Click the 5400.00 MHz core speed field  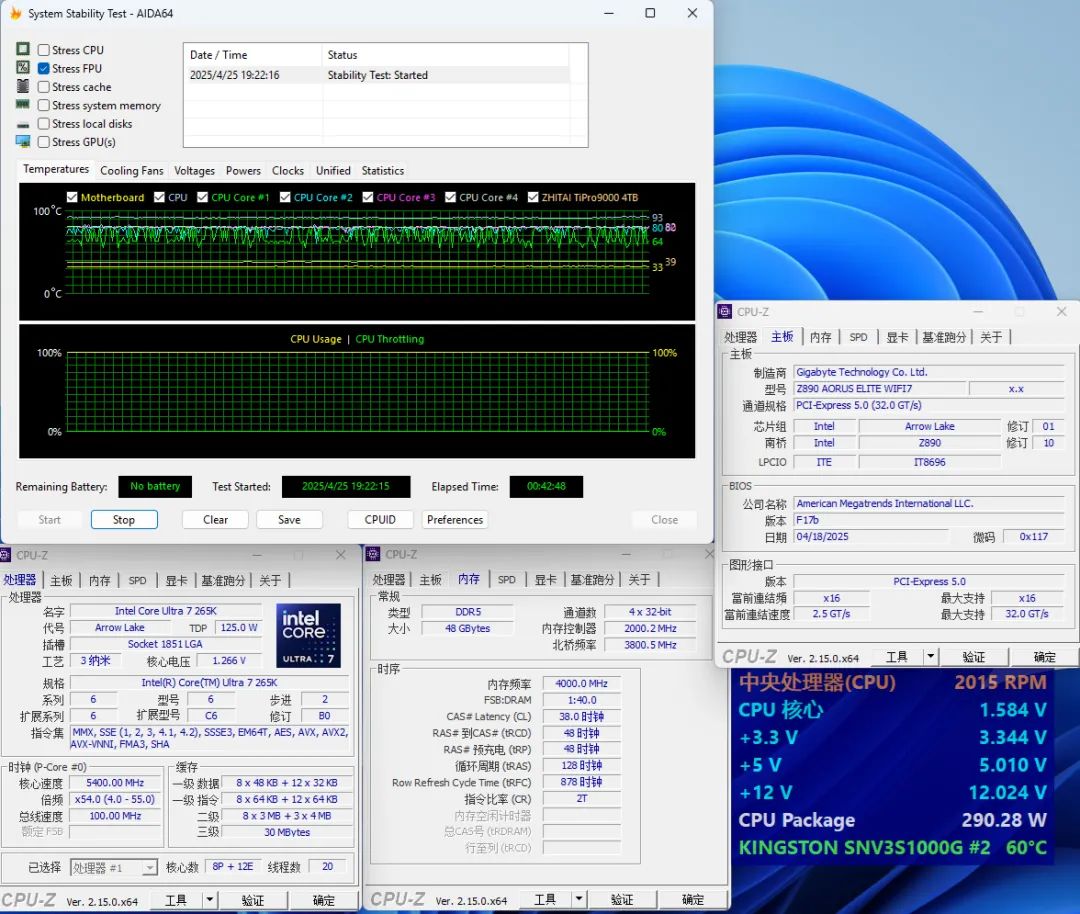[115, 783]
